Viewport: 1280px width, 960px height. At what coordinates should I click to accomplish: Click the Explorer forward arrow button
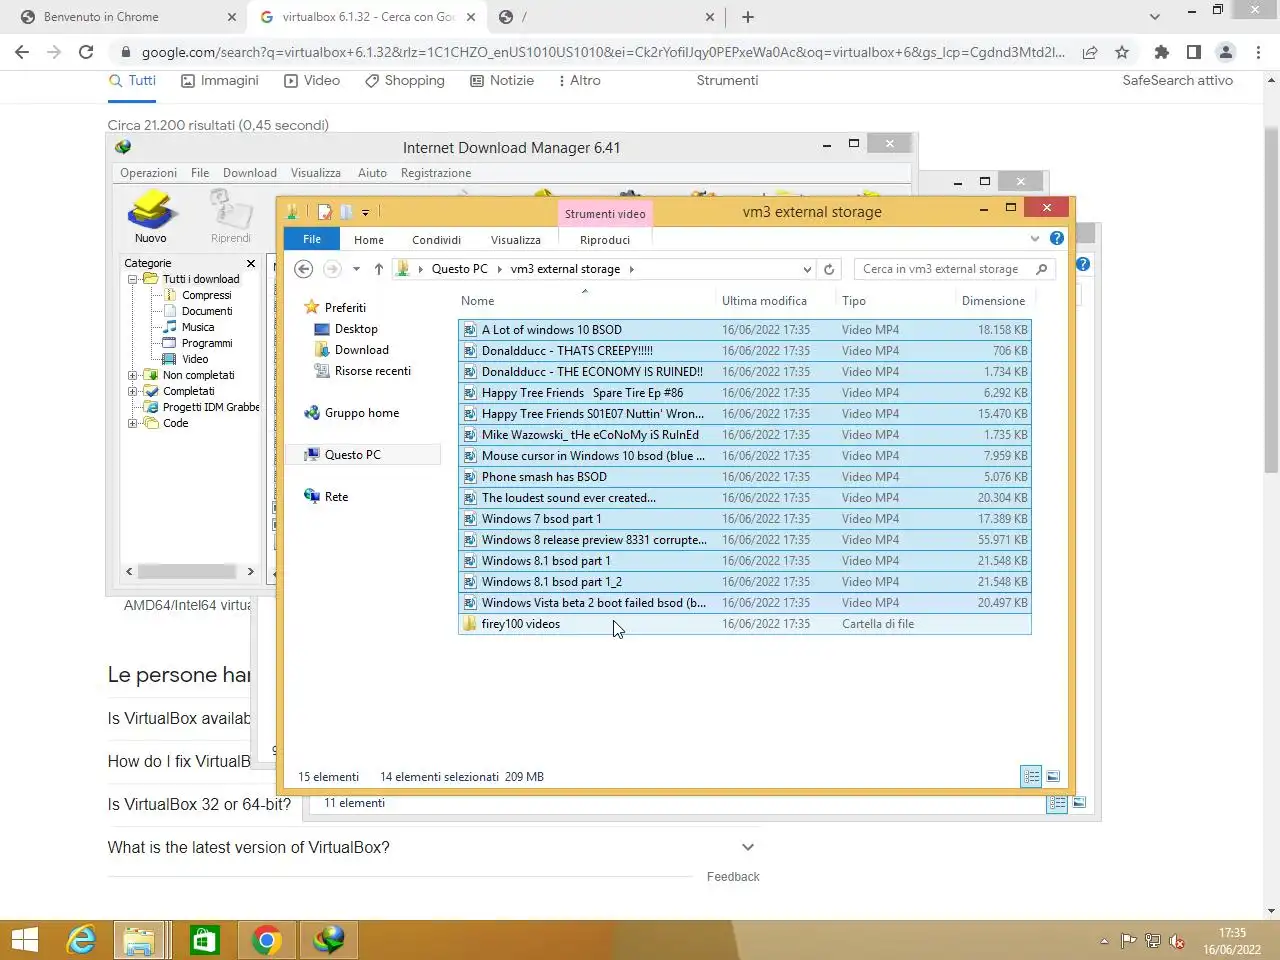click(332, 269)
